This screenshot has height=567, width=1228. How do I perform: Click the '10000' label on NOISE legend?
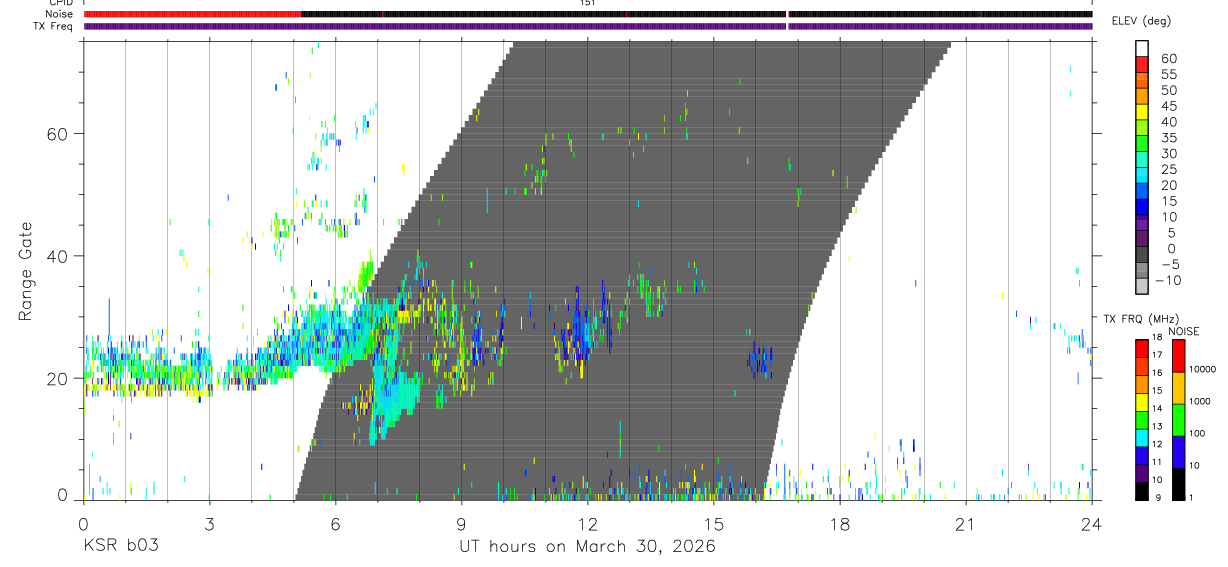1202,369
